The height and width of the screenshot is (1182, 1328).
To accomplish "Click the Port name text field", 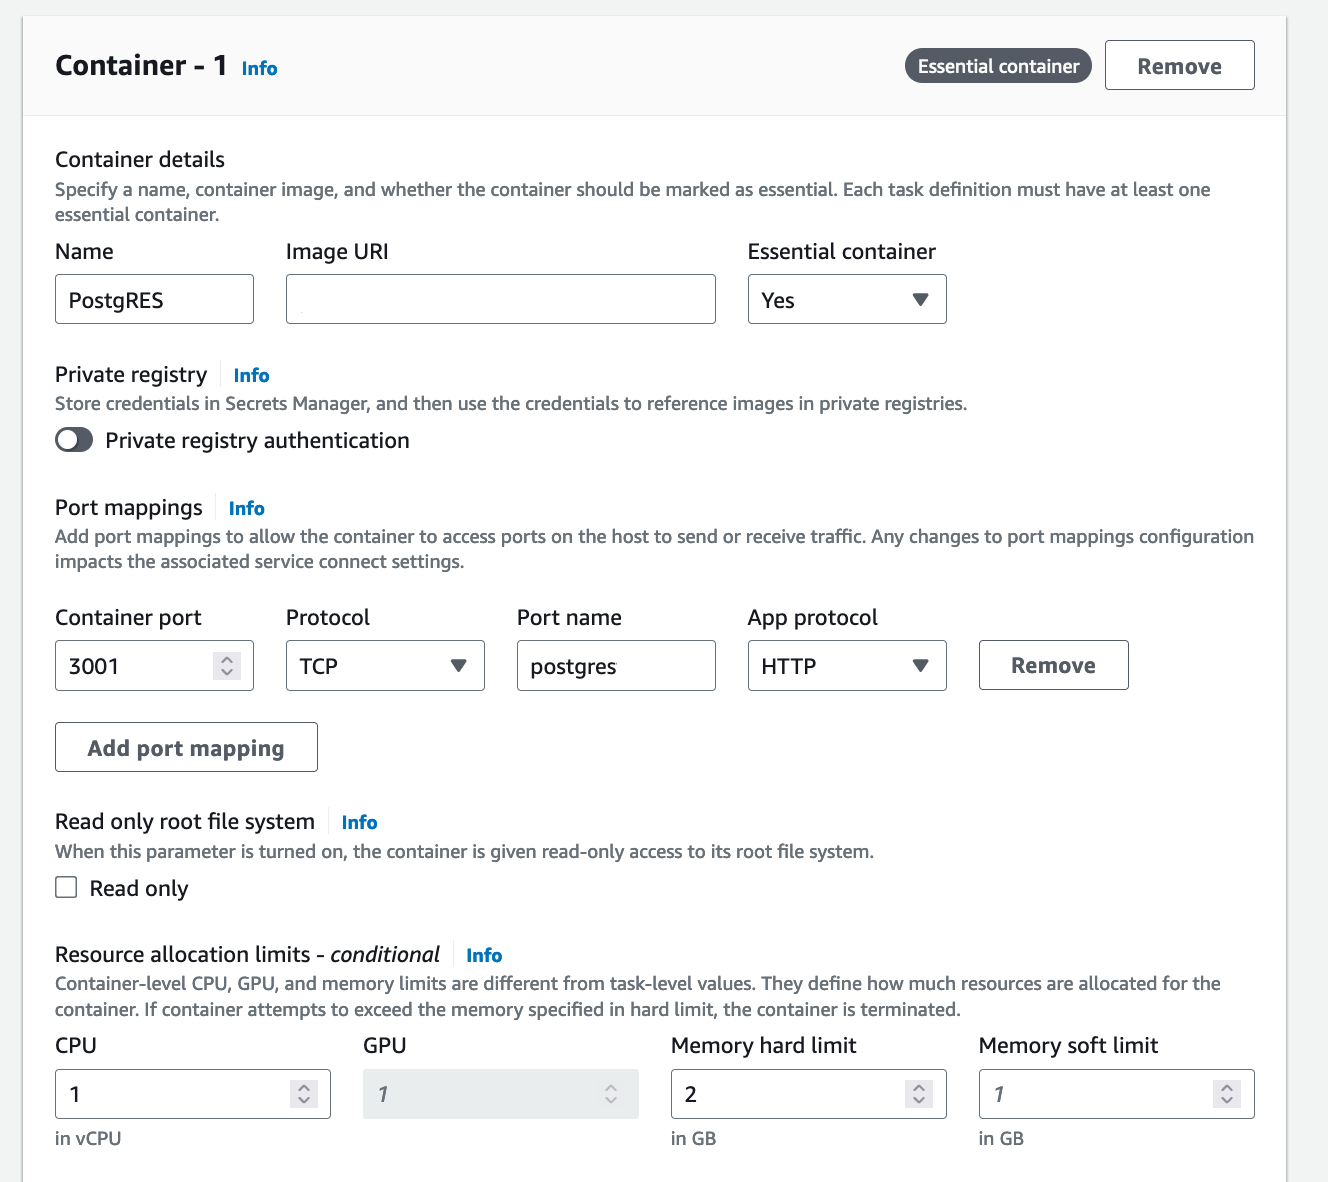I will point(615,666).
